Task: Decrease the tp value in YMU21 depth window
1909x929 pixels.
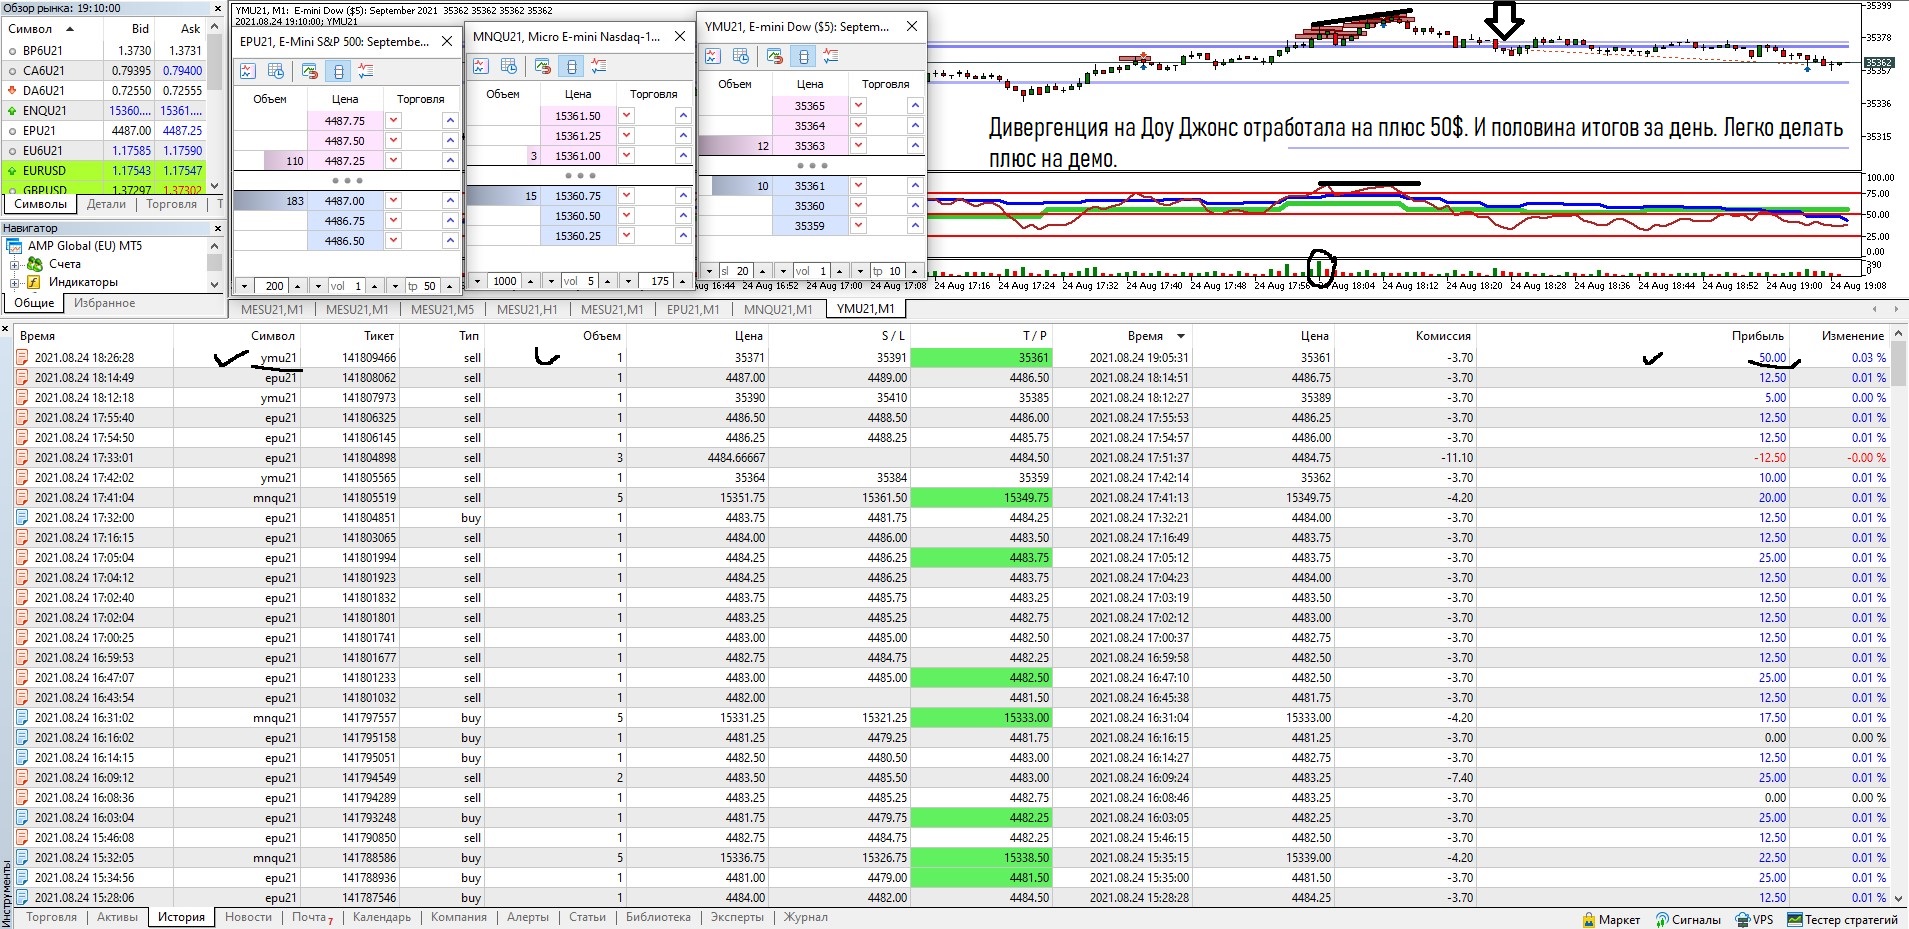Action: (x=859, y=271)
